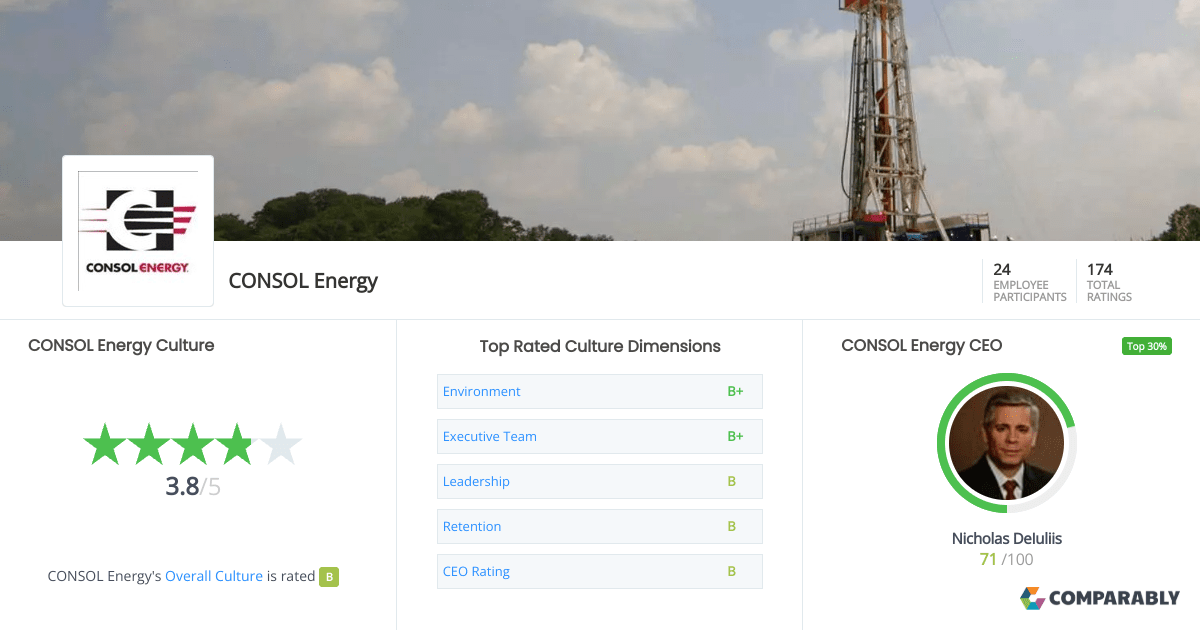The width and height of the screenshot is (1200, 630).
Task: Click the 24 Employee Participants stat
Action: tap(1028, 280)
